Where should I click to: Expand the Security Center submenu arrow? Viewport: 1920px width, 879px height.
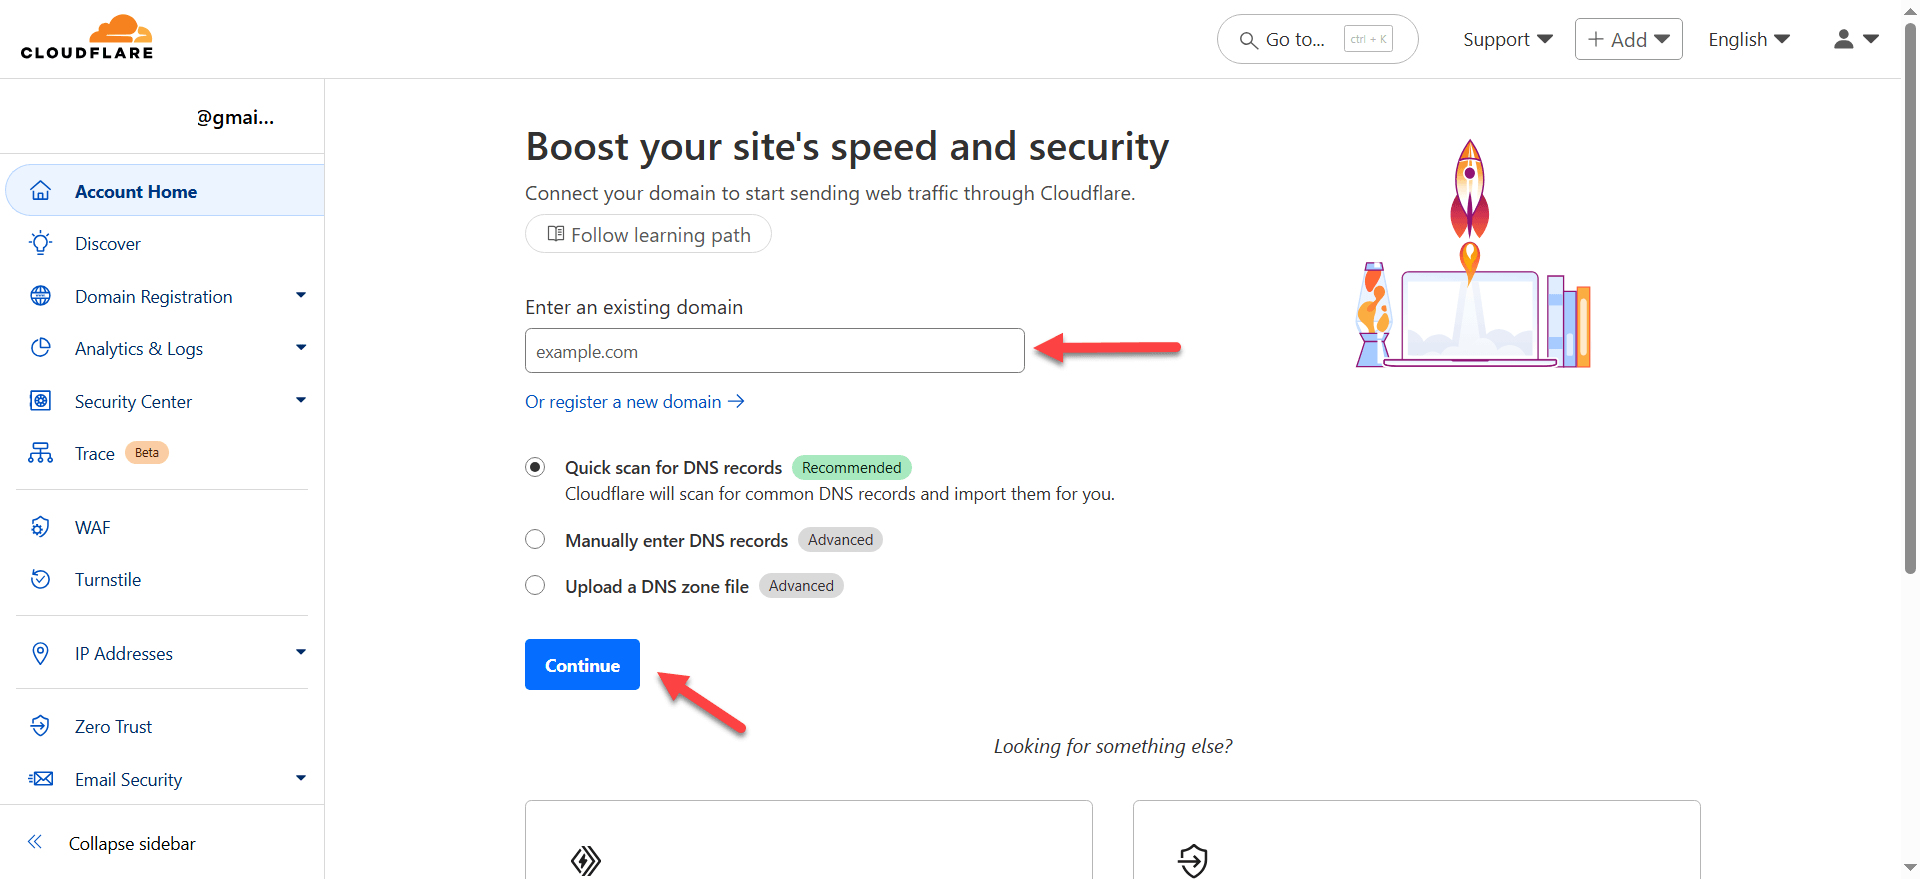(301, 400)
